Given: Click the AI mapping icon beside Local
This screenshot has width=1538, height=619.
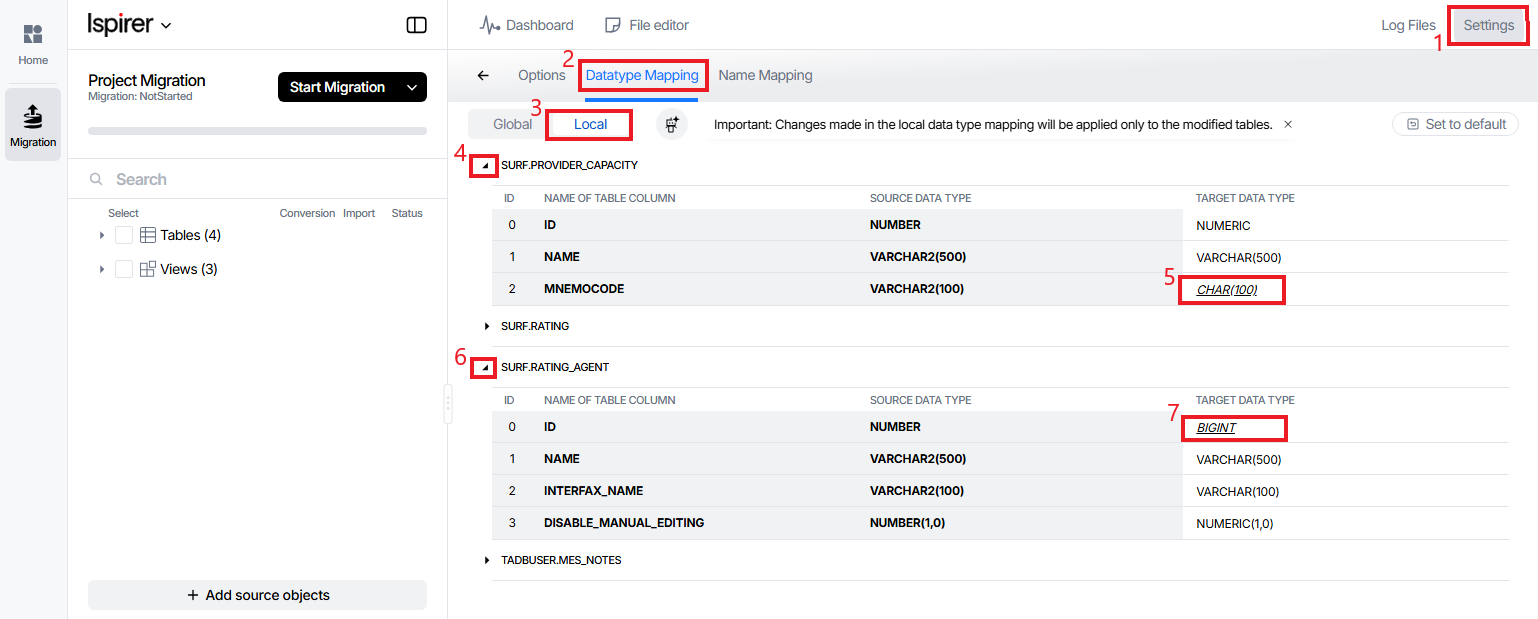Looking at the screenshot, I should pos(672,125).
